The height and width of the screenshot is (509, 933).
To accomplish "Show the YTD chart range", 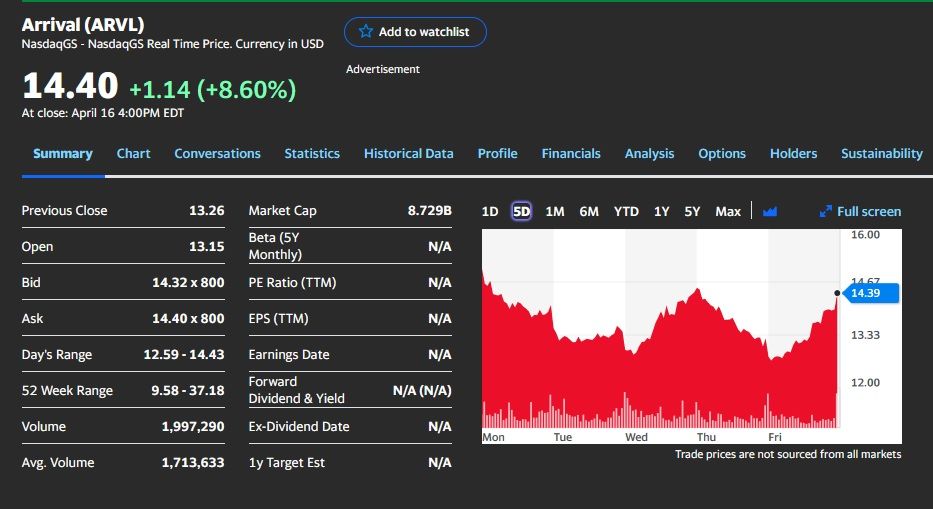I will 626,211.
